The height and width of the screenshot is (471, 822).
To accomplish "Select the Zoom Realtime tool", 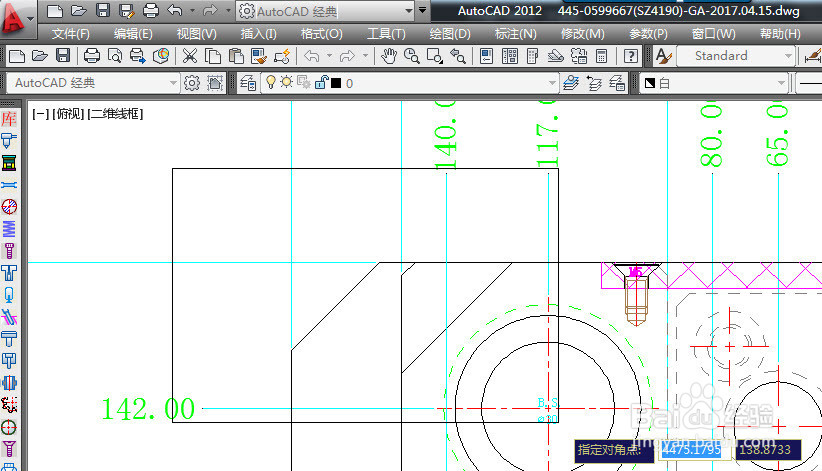I will [412, 56].
